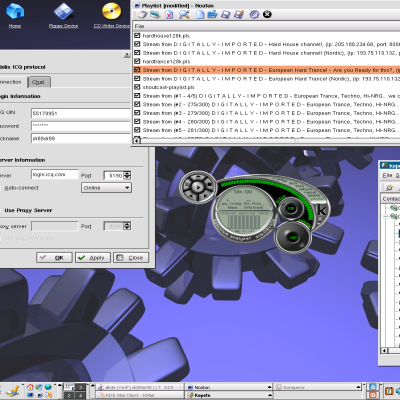400x400 pixels.
Task: Toggle checkbox for Hard House channel (Nordic) stream
Action: pos(137,53)
